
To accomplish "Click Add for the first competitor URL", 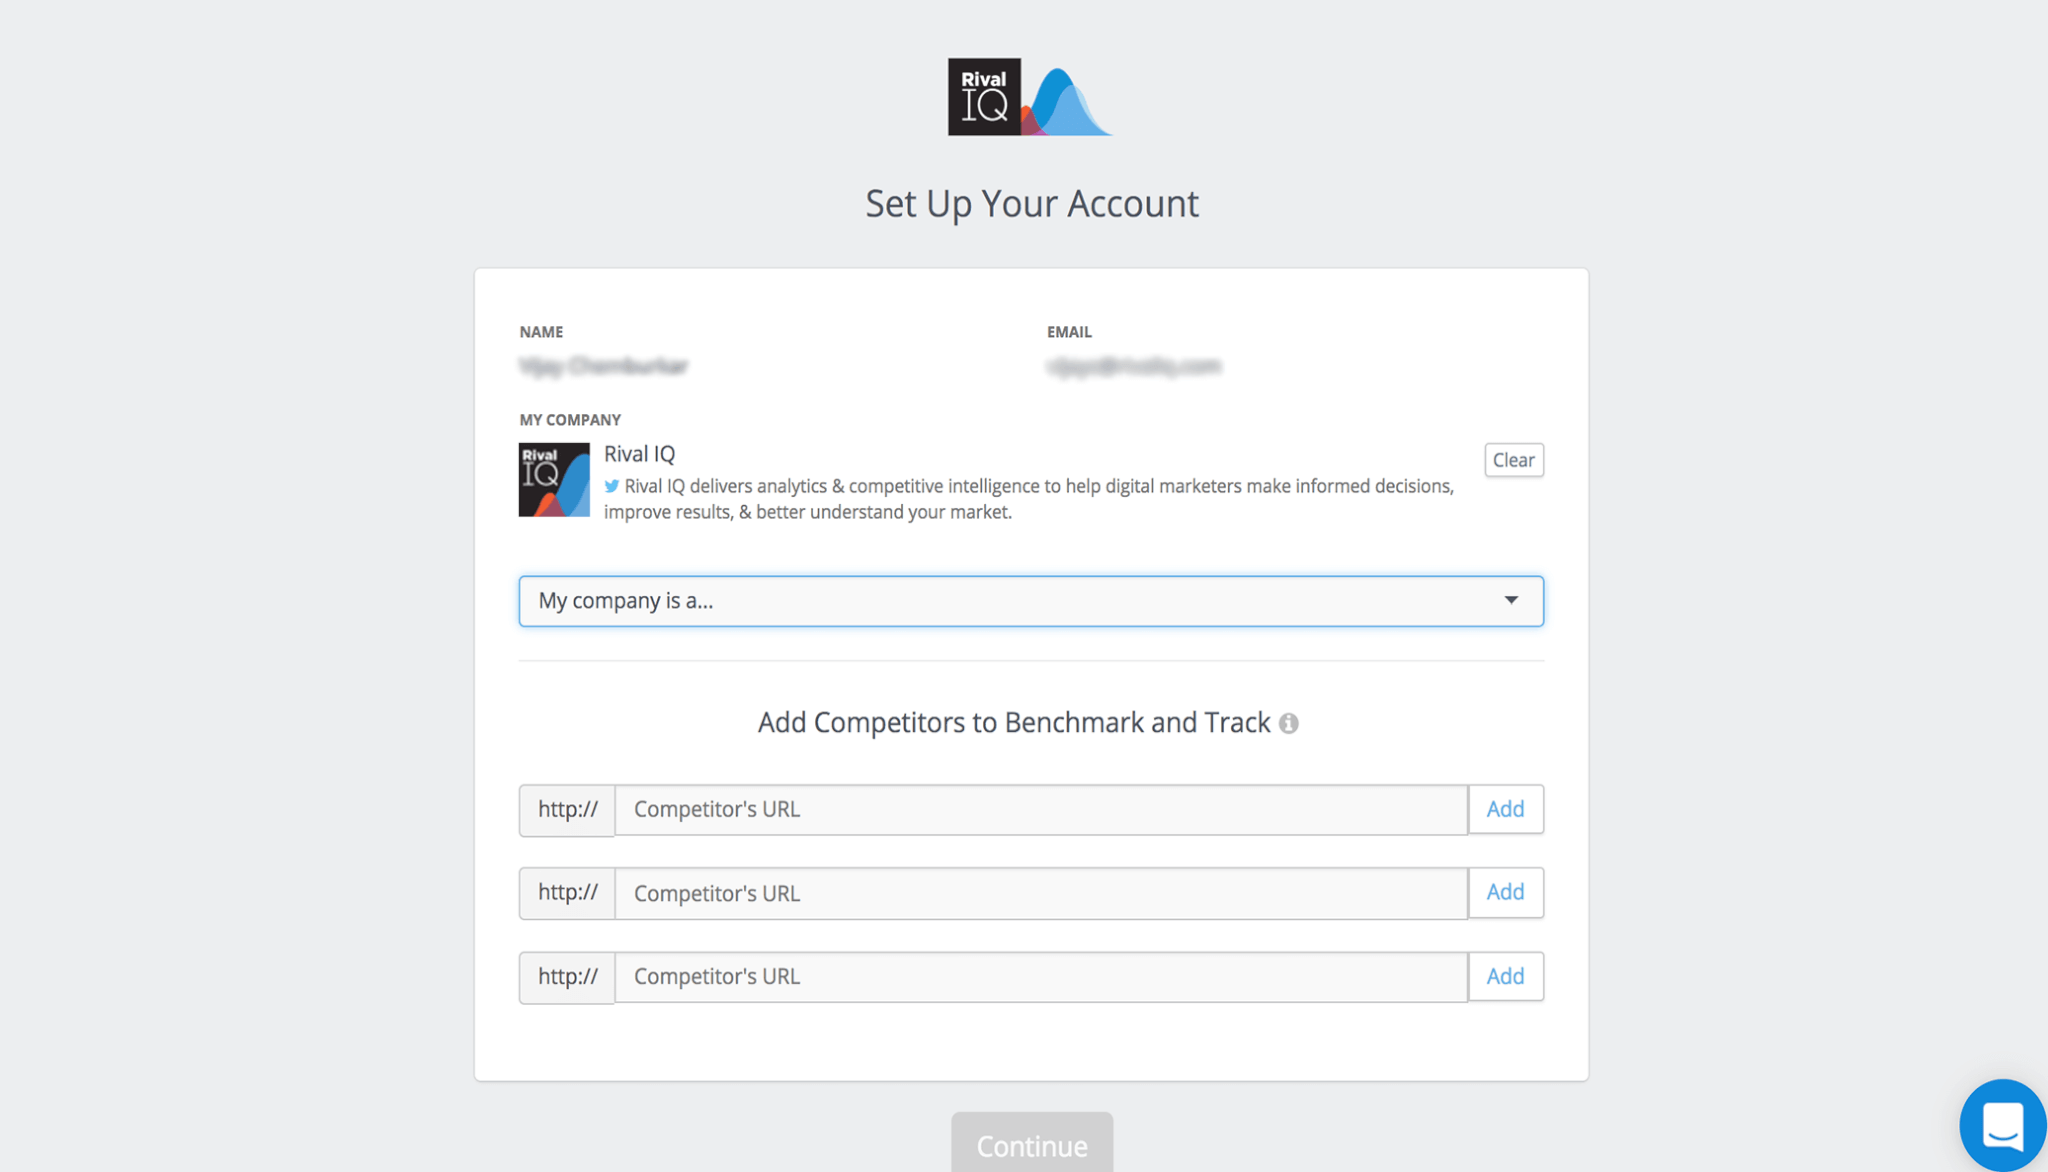I will (x=1505, y=809).
